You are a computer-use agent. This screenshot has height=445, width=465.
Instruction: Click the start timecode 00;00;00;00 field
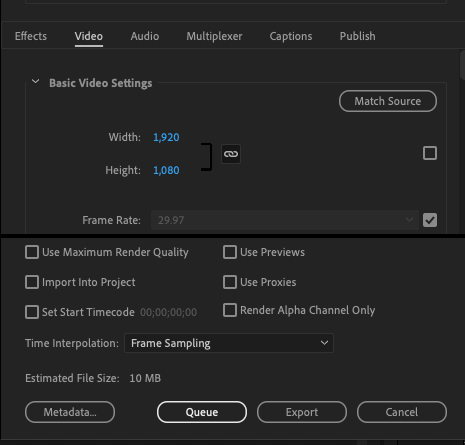click(168, 312)
